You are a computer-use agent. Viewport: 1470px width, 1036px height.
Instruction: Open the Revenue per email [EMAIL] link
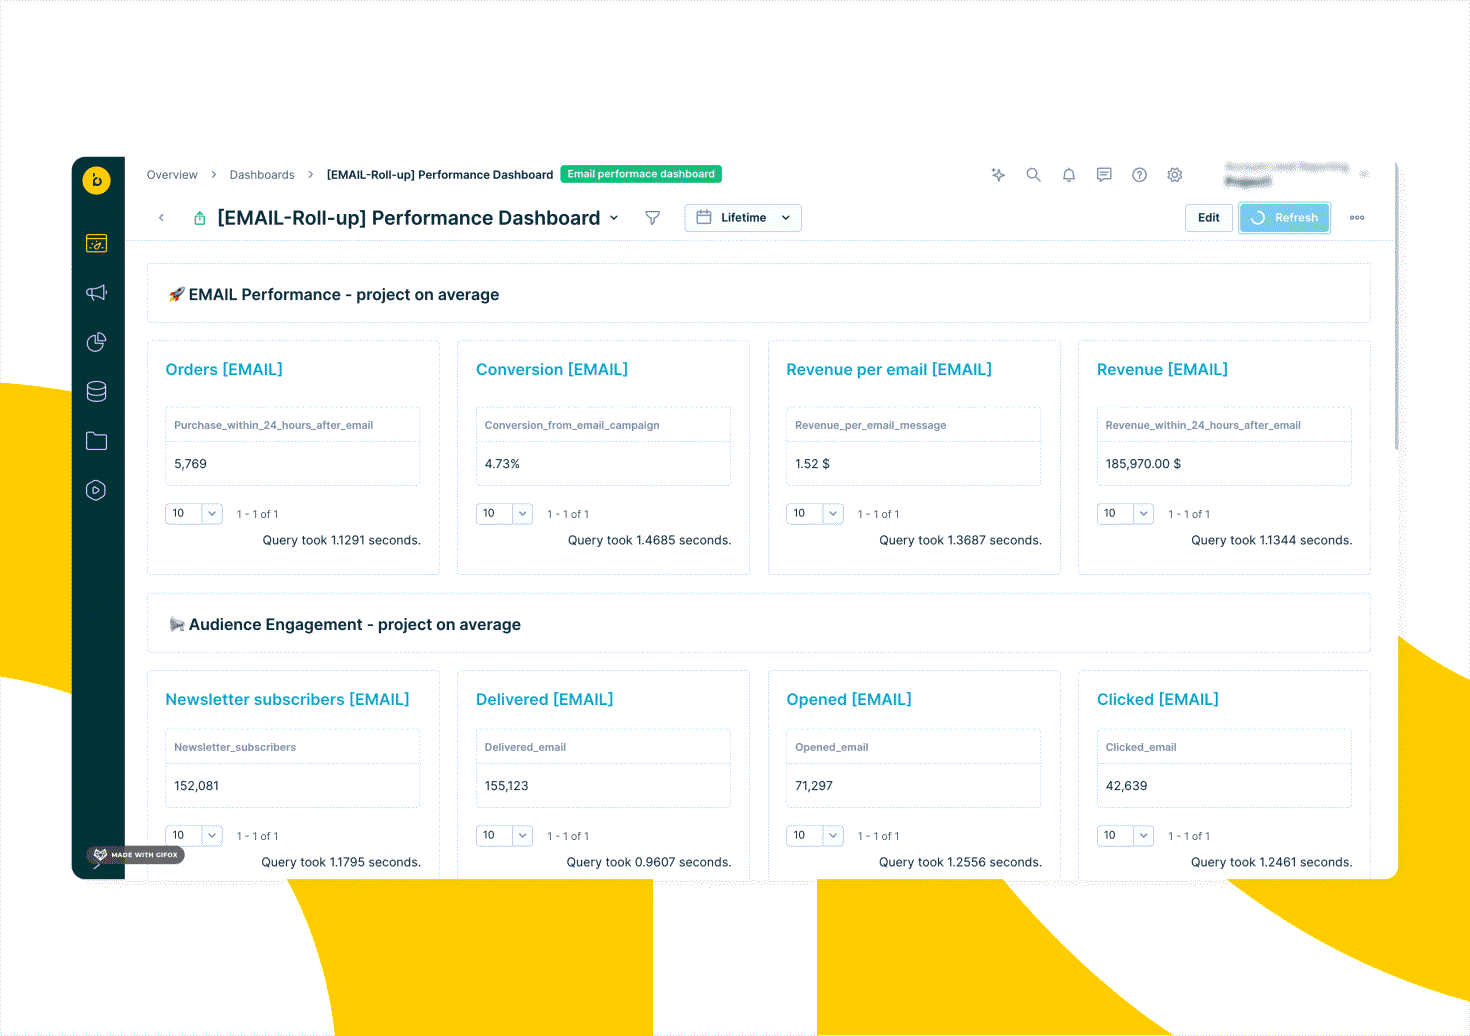[889, 370]
